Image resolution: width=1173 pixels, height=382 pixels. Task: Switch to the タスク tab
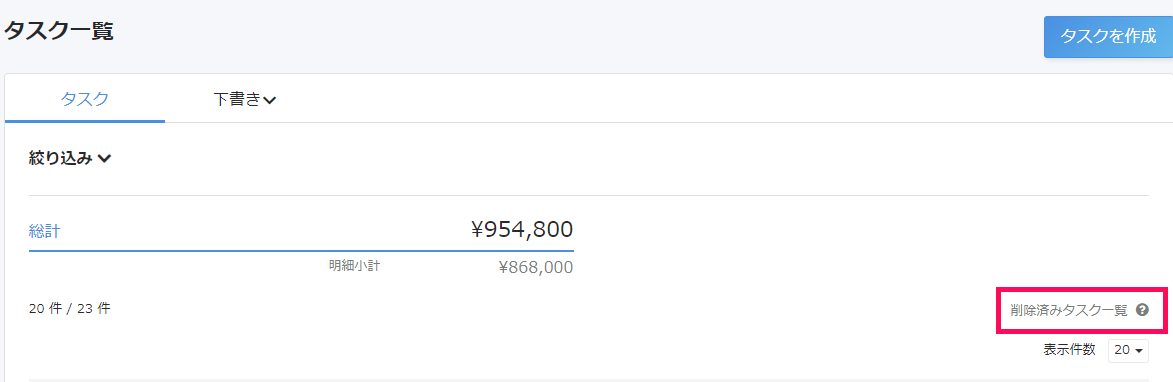pyautogui.click(x=85, y=99)
